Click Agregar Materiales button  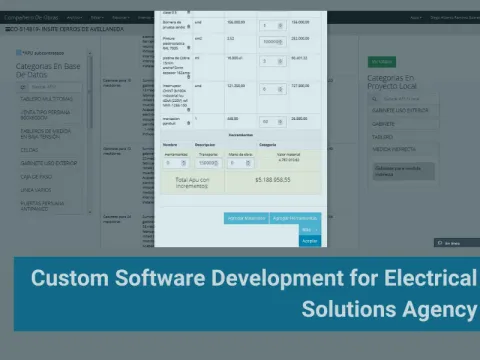click(x=246, y=218)
